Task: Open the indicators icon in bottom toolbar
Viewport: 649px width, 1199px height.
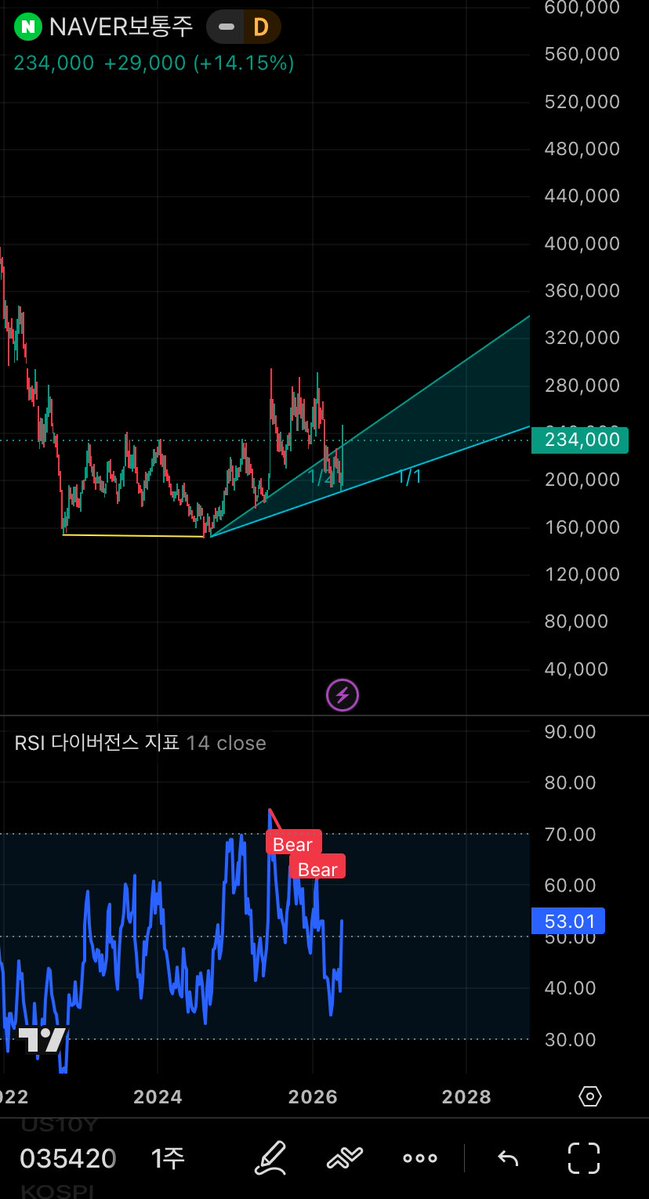Action: [x=345, y=1158]
